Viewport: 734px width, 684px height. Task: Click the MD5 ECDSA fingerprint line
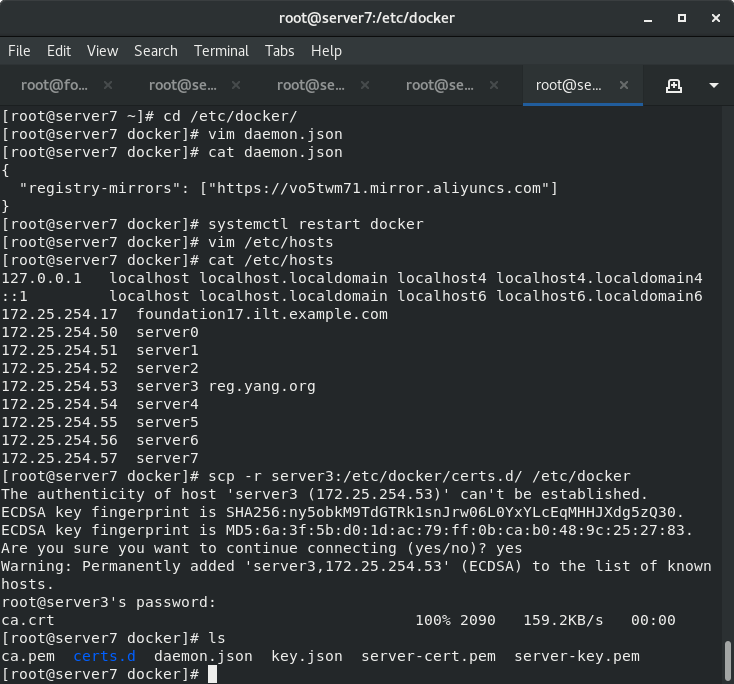tap(347, 530)
